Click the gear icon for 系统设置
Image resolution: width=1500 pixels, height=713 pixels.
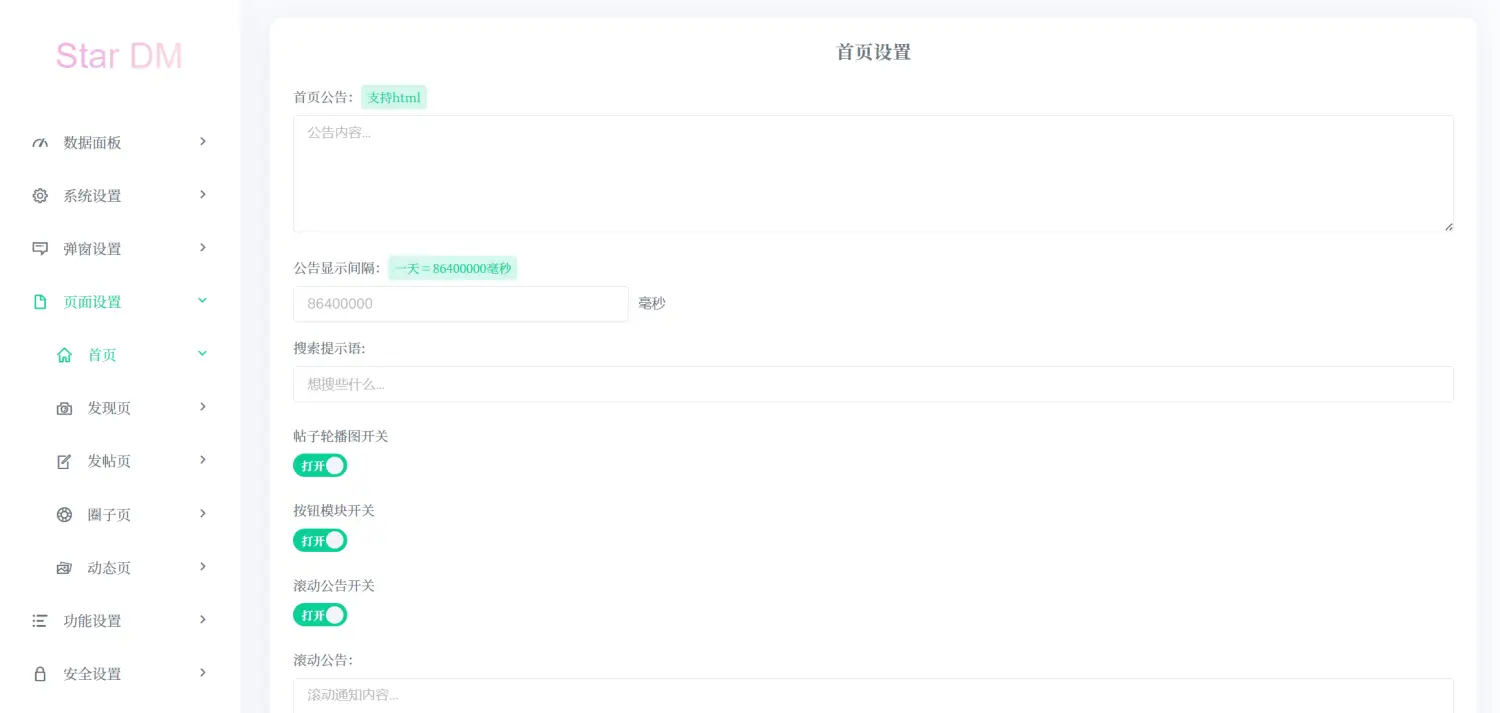40,196
